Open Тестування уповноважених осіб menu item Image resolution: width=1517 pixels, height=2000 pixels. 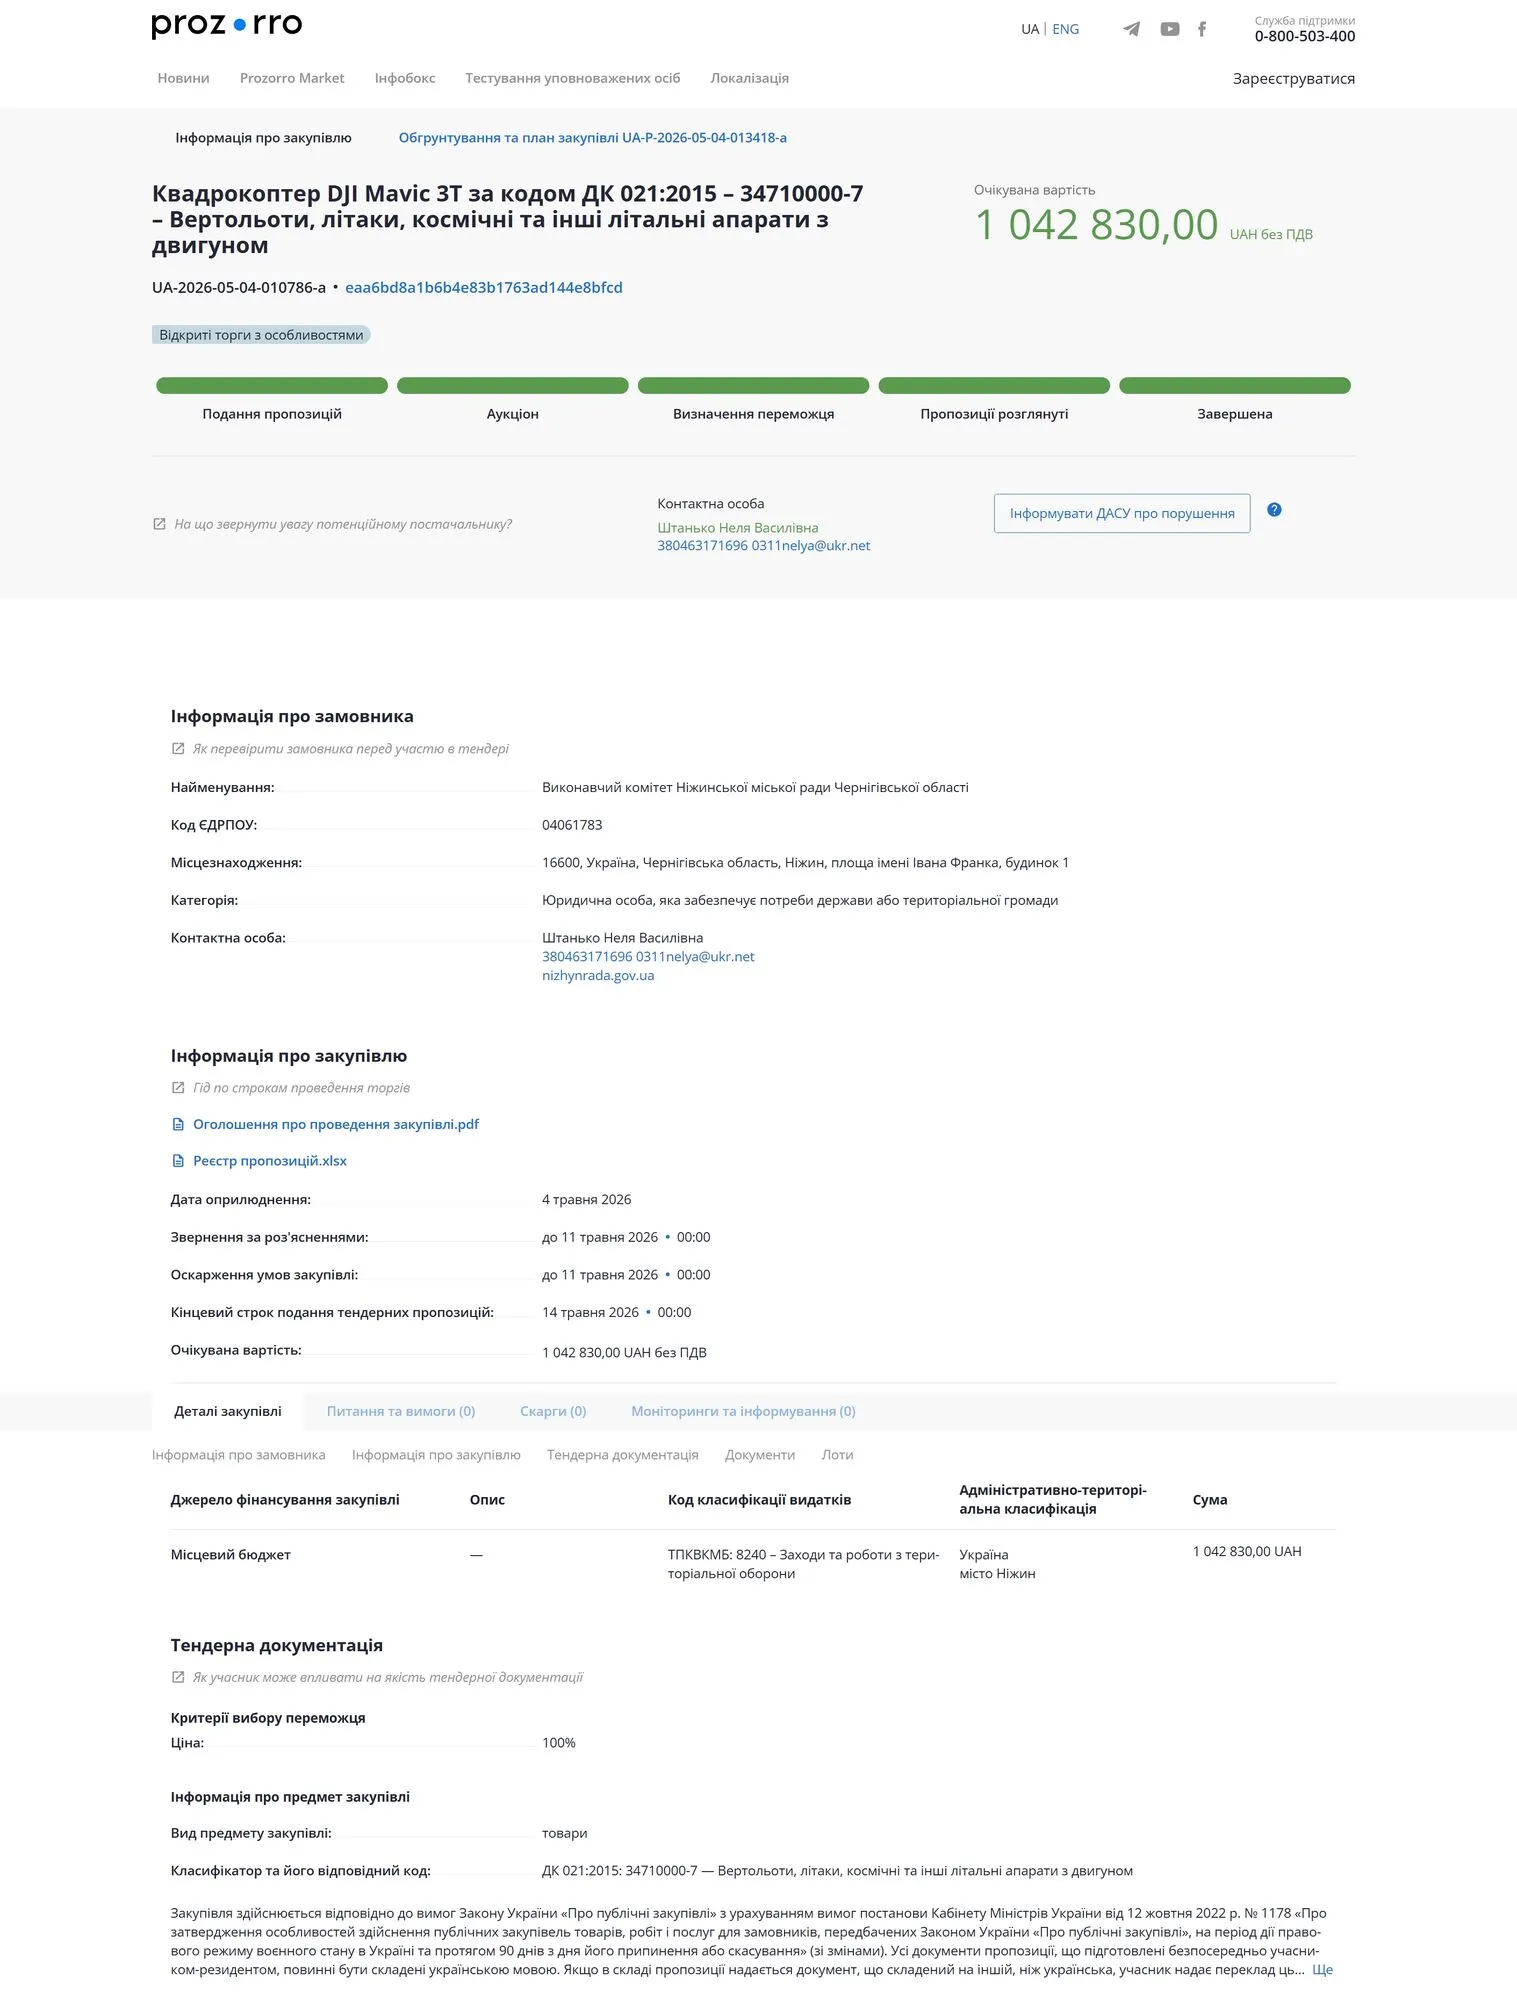[572, 78]
